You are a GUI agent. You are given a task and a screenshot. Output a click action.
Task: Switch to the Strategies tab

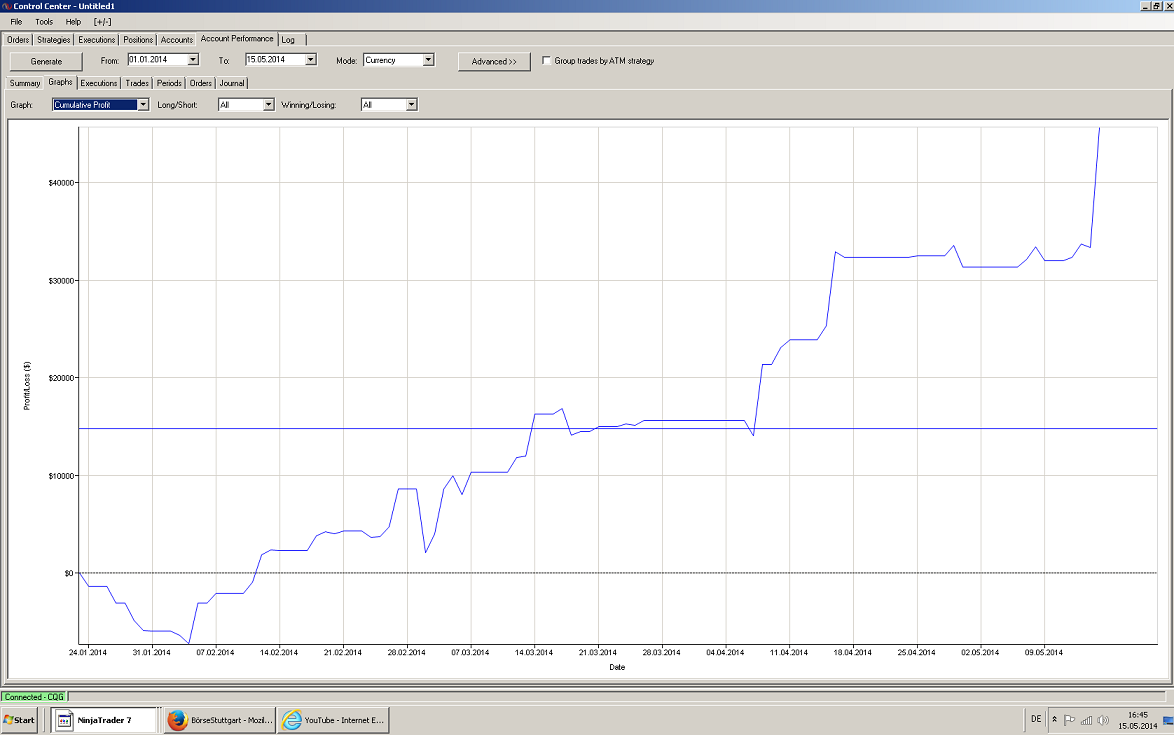[54, 40]
